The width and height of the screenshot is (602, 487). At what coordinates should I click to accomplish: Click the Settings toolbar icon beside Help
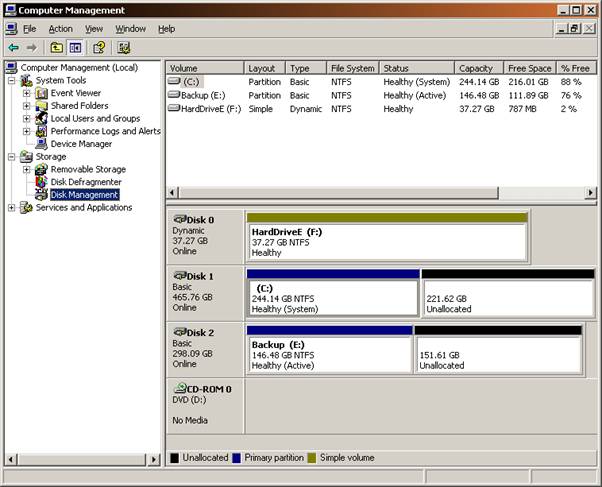point(124,48)
